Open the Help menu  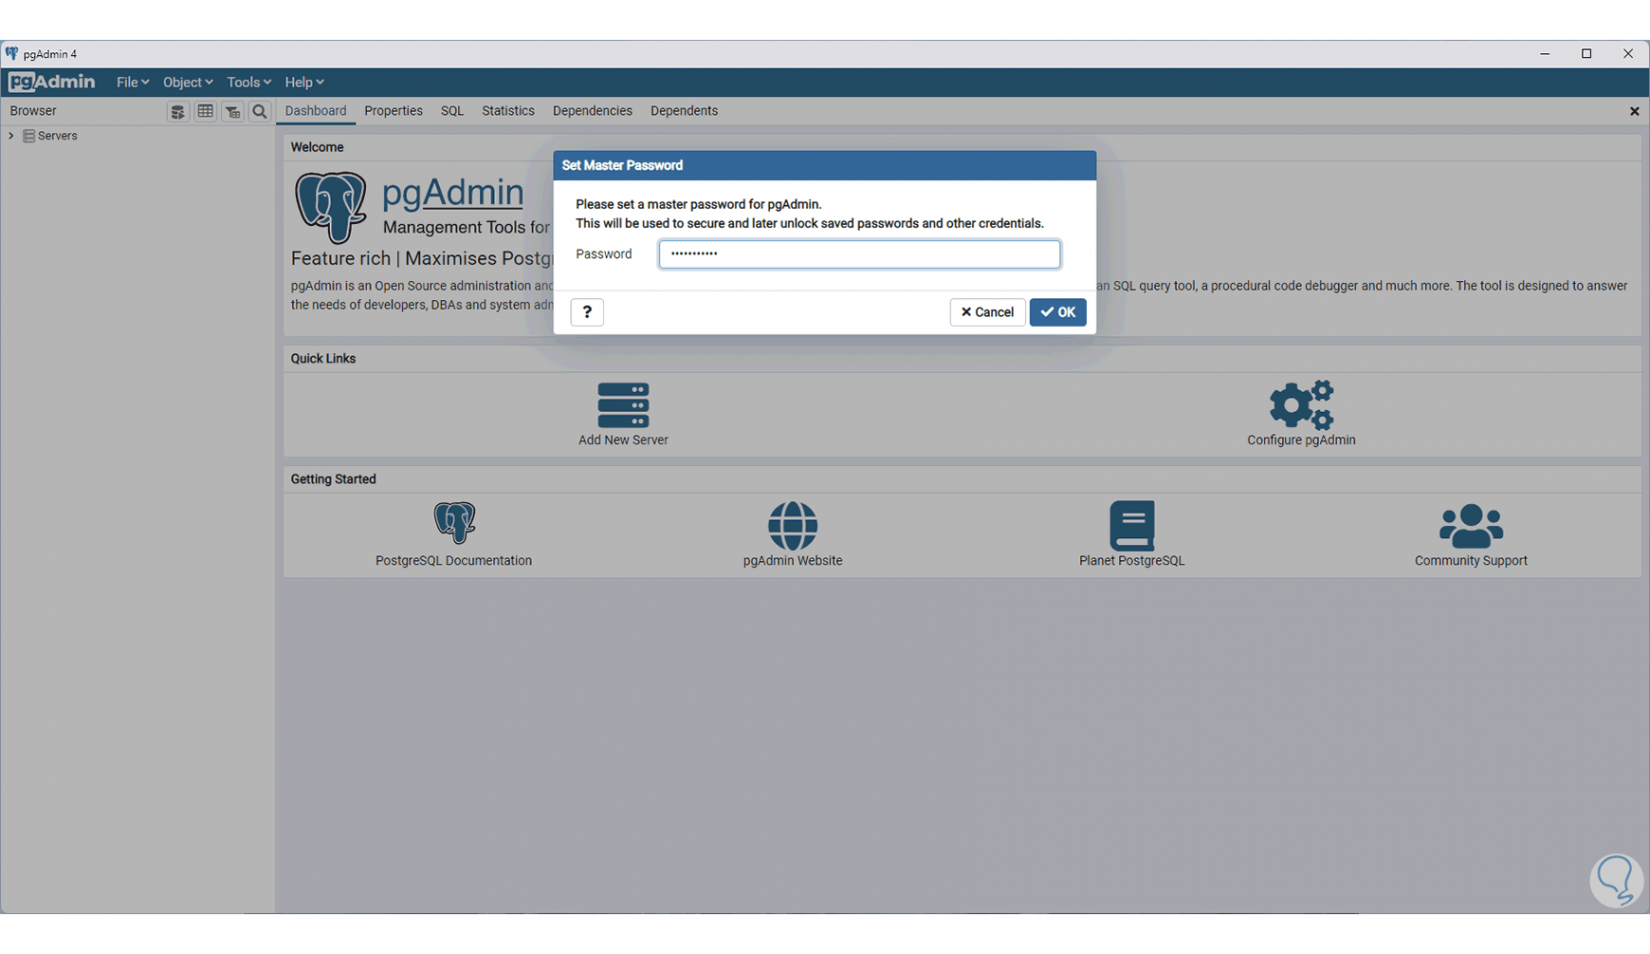click(x=304, y=82)
